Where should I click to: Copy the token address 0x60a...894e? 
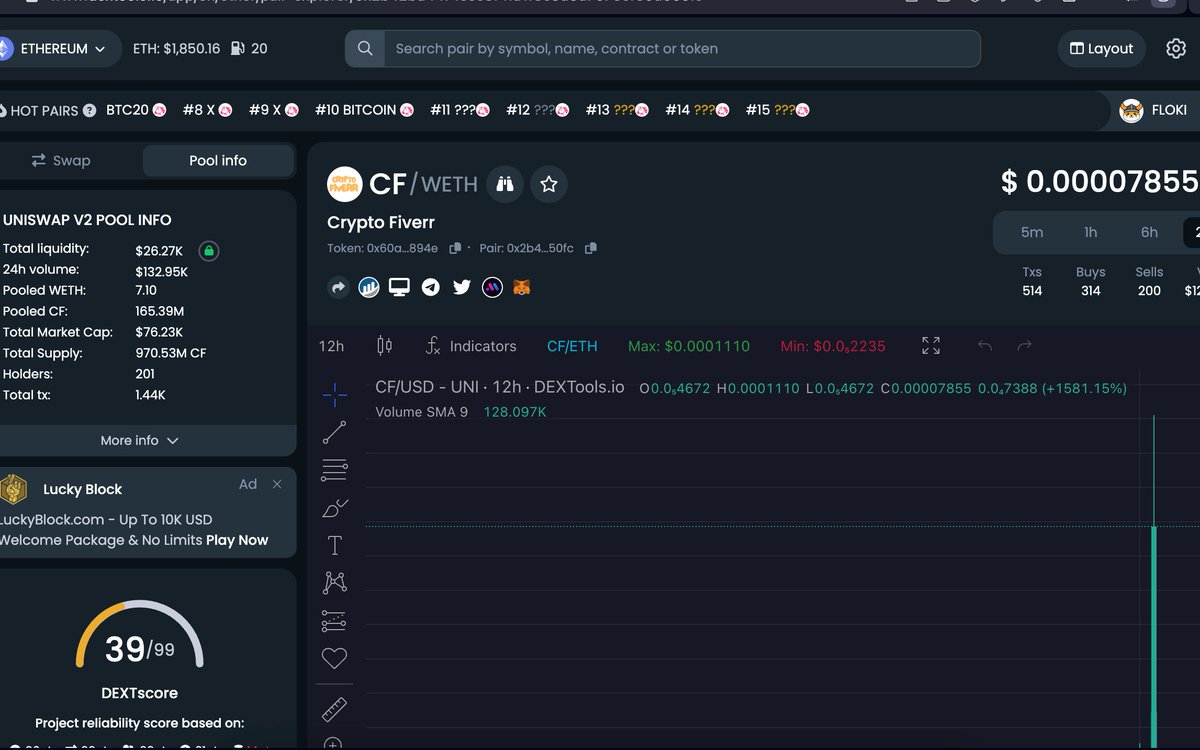(x=455, y=248)
